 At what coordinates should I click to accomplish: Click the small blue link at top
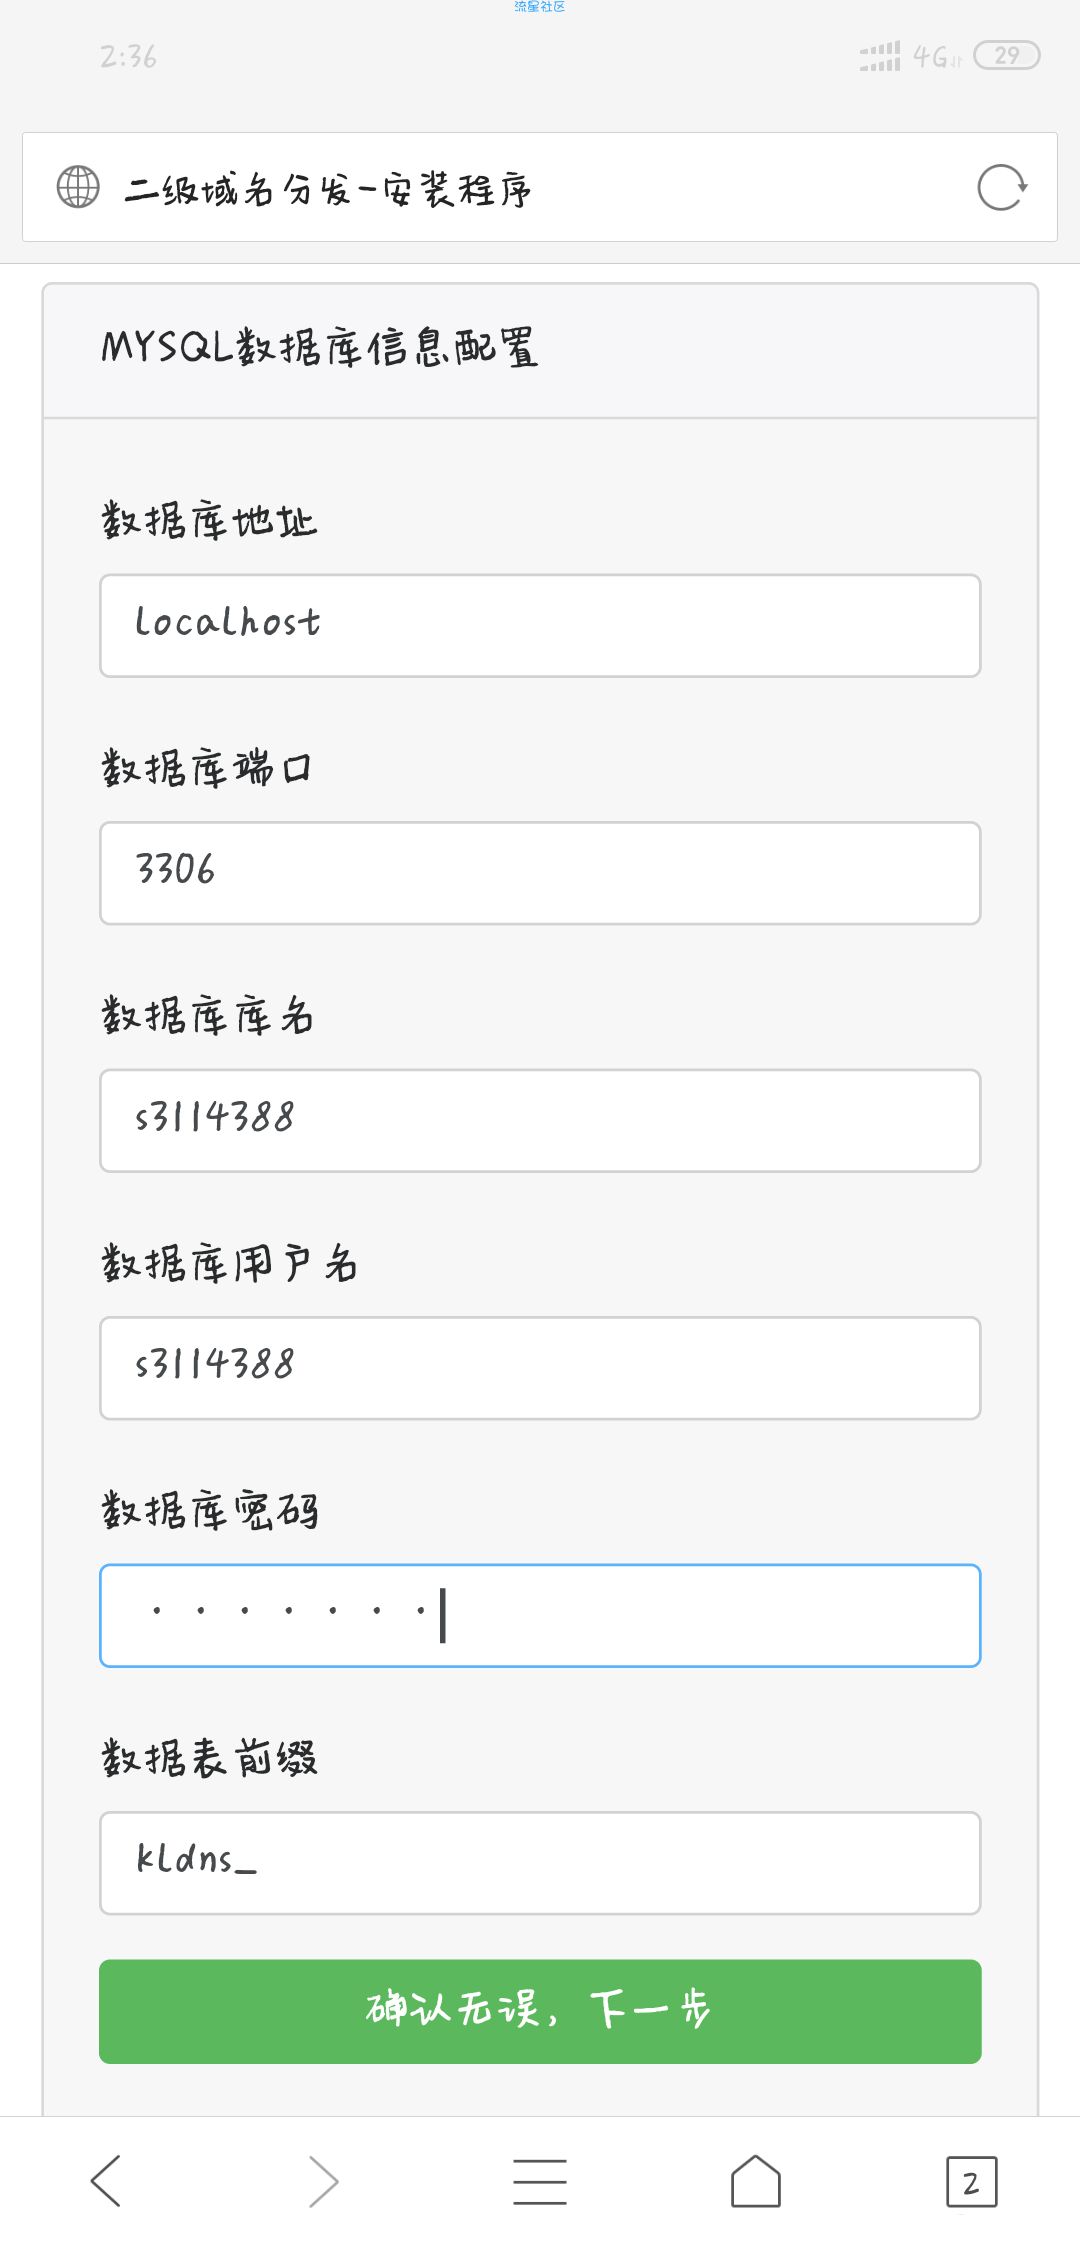coord(540,6)
